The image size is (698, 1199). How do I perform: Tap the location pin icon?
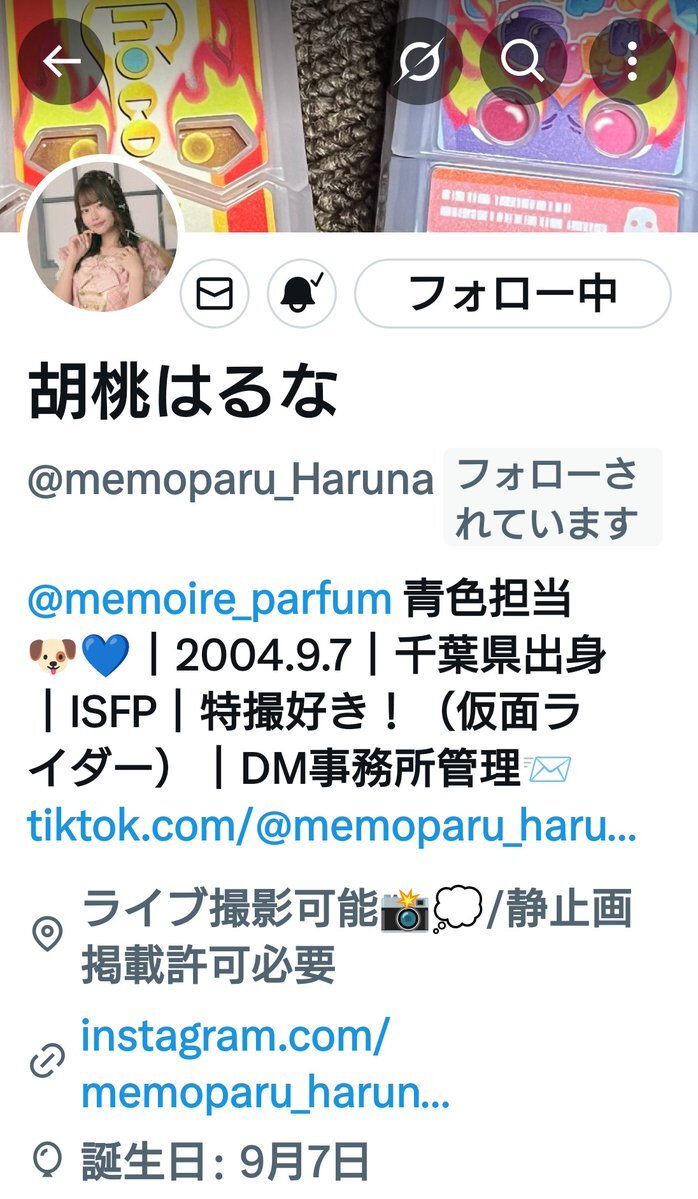47,935
